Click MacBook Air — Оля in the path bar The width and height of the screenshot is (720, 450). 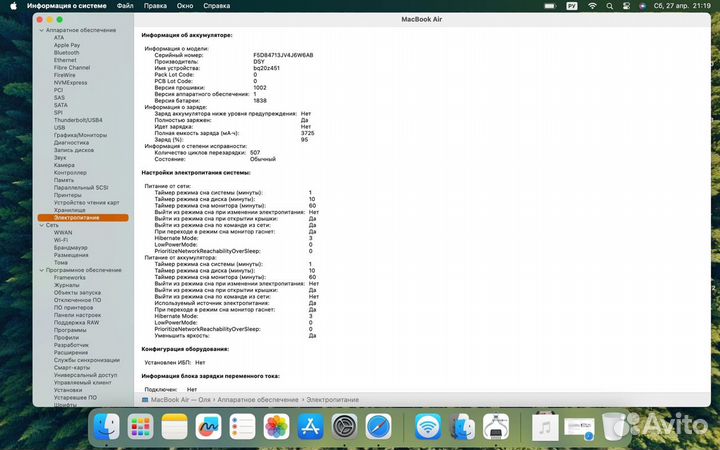(x=180, y=400)
